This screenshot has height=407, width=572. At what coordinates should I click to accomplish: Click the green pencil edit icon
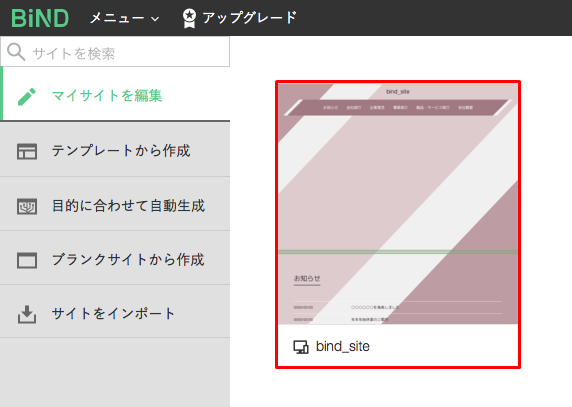click(27, 96)
